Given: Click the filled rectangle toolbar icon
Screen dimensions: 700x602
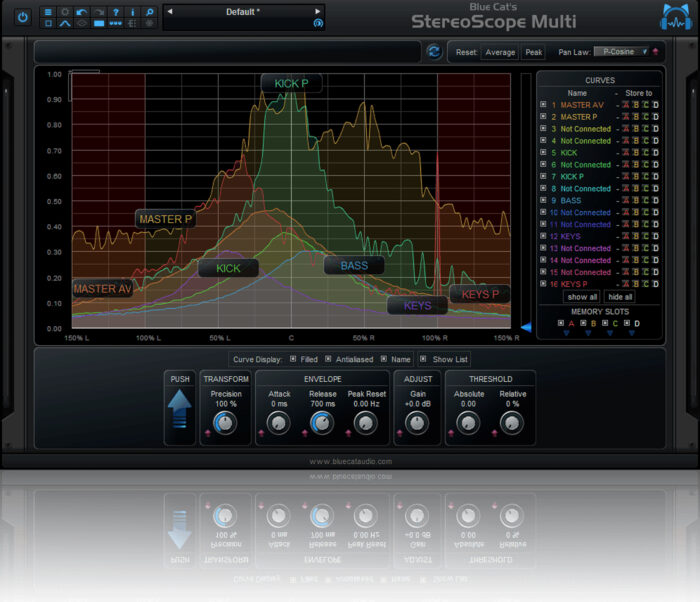Looking at the screenshot, I should pos(99,23).
